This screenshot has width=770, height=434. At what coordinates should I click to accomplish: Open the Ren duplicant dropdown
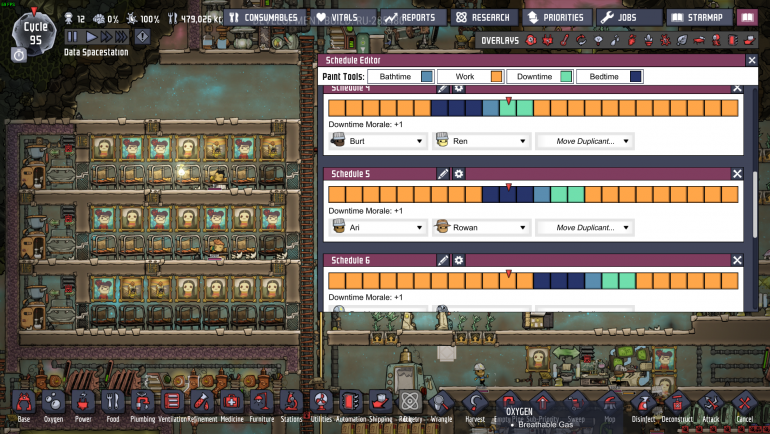(x=481, y=141)
